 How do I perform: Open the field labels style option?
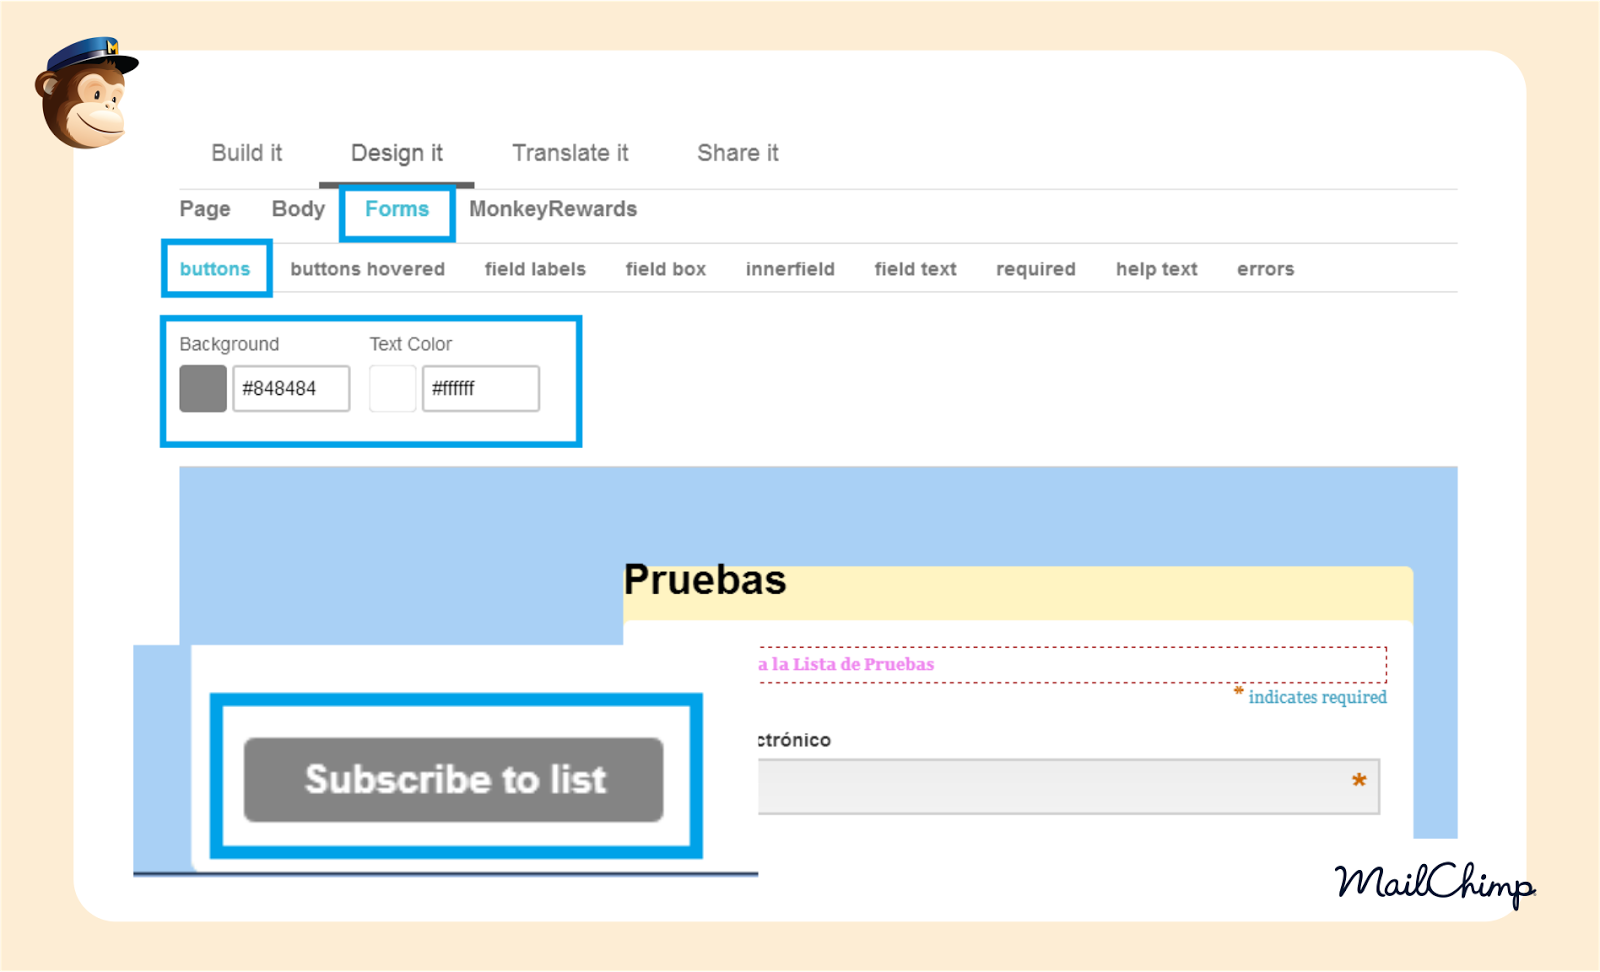click(x=535, y=269)
